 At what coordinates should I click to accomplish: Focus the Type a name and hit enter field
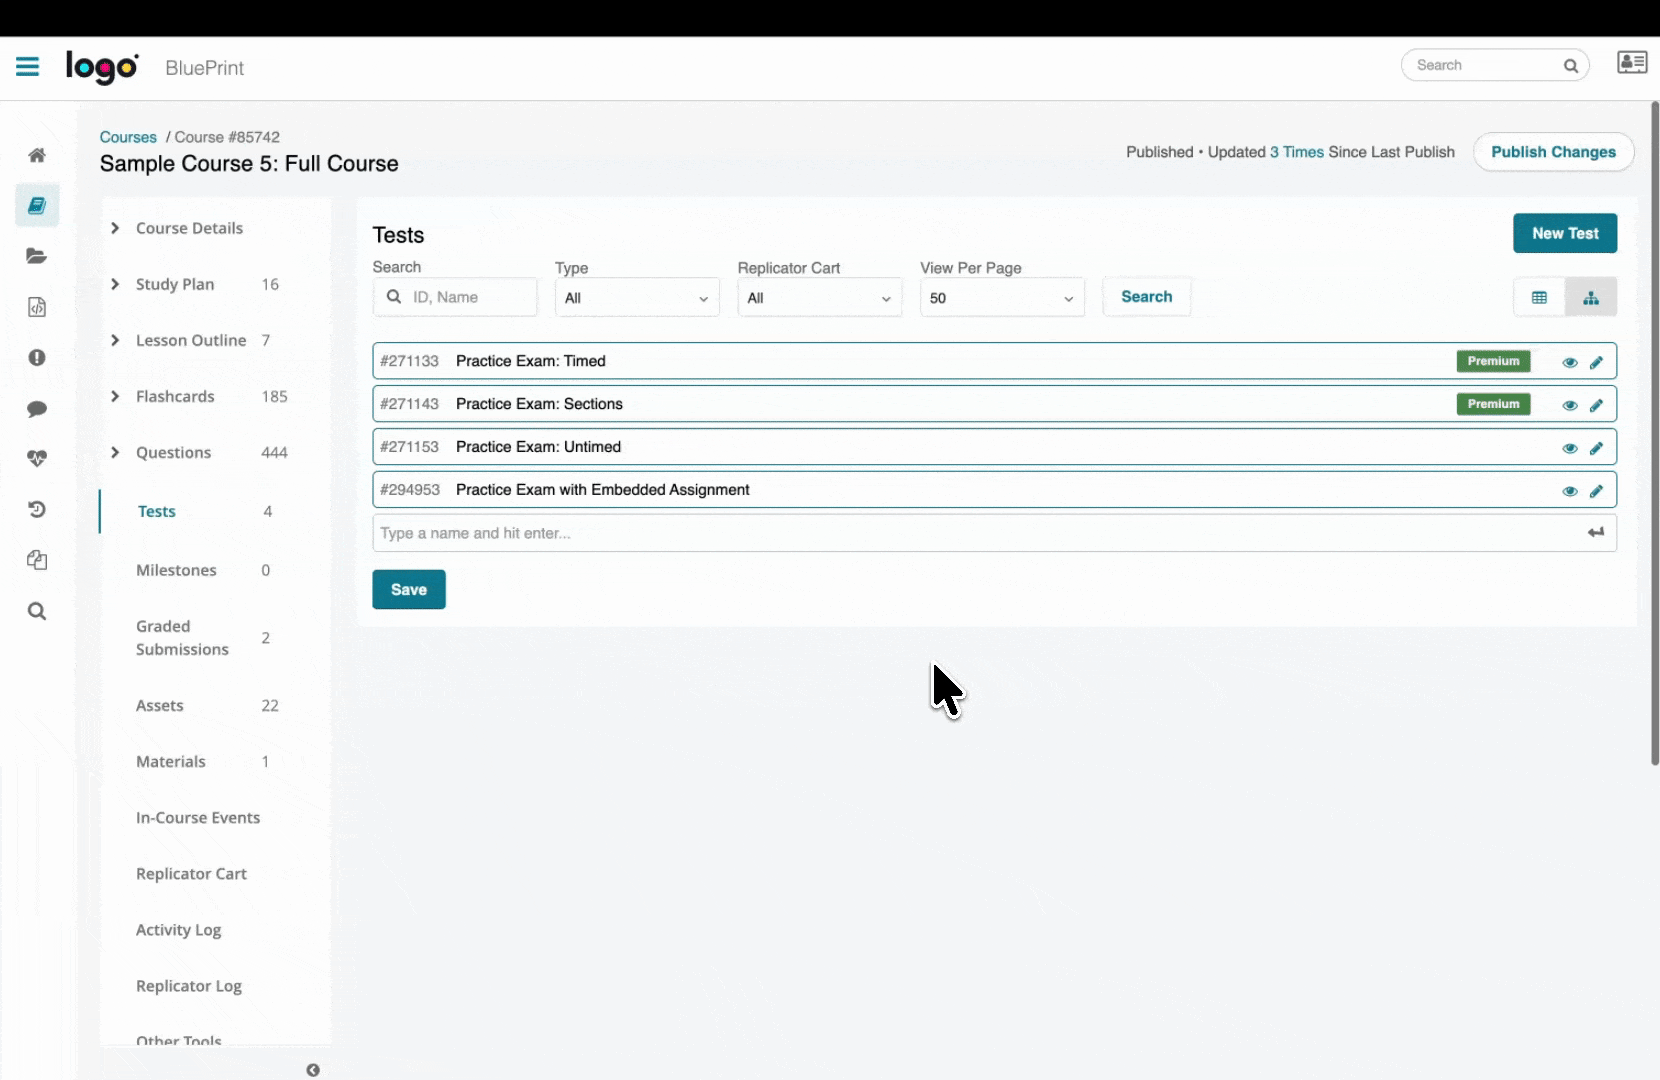[995, 533]
